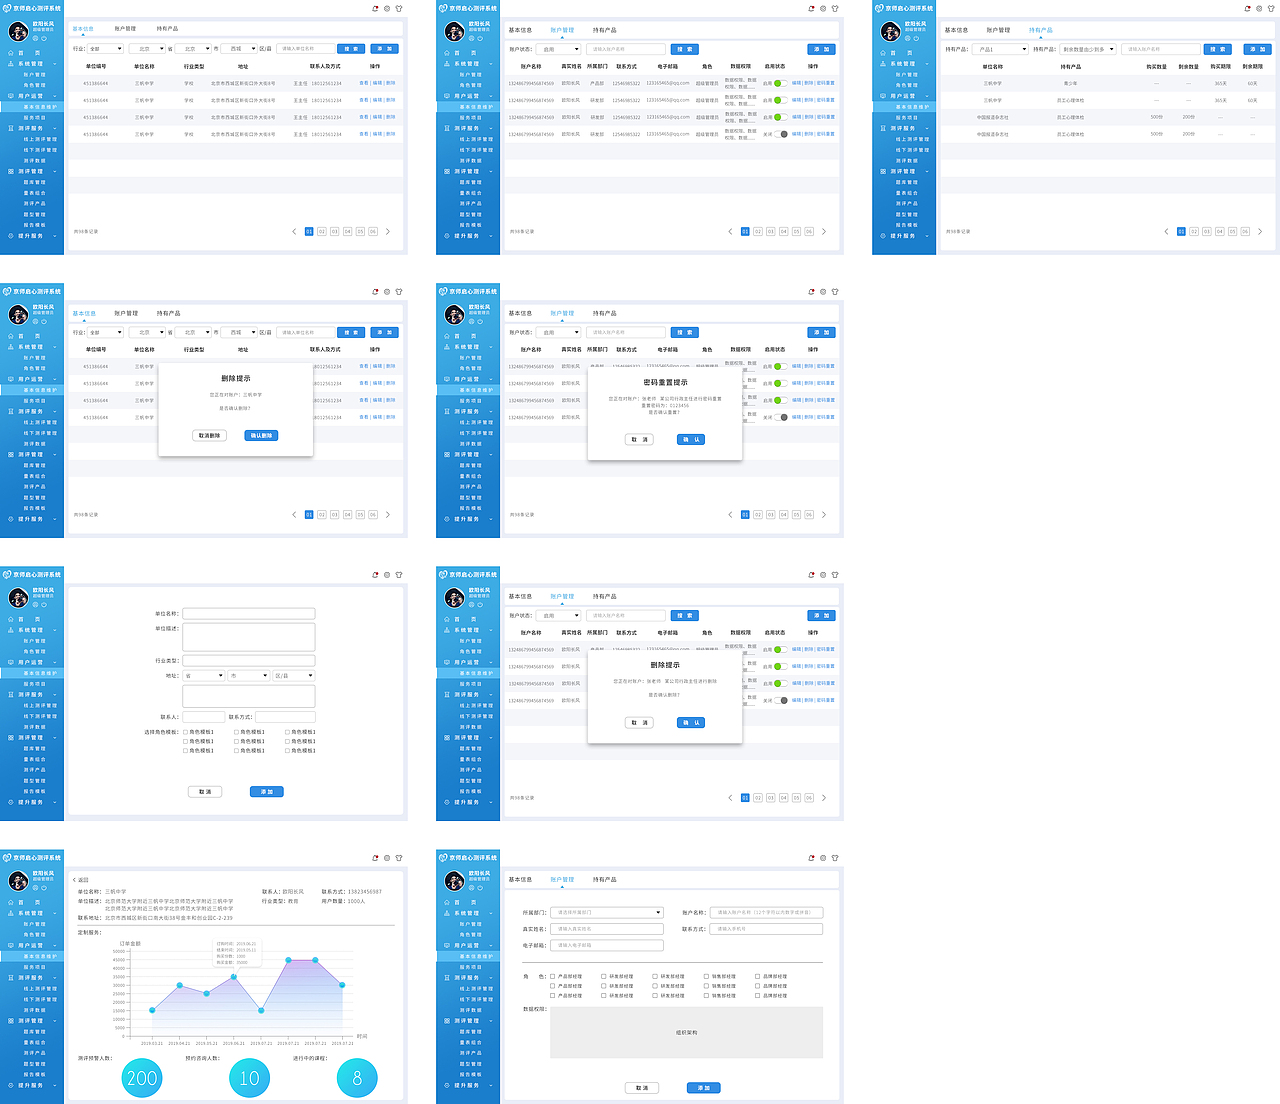Tick the first 角色模板1 checkbox in the unit form
The height and width of the screenshot is (1104, 1280).
tap(186, 732)
